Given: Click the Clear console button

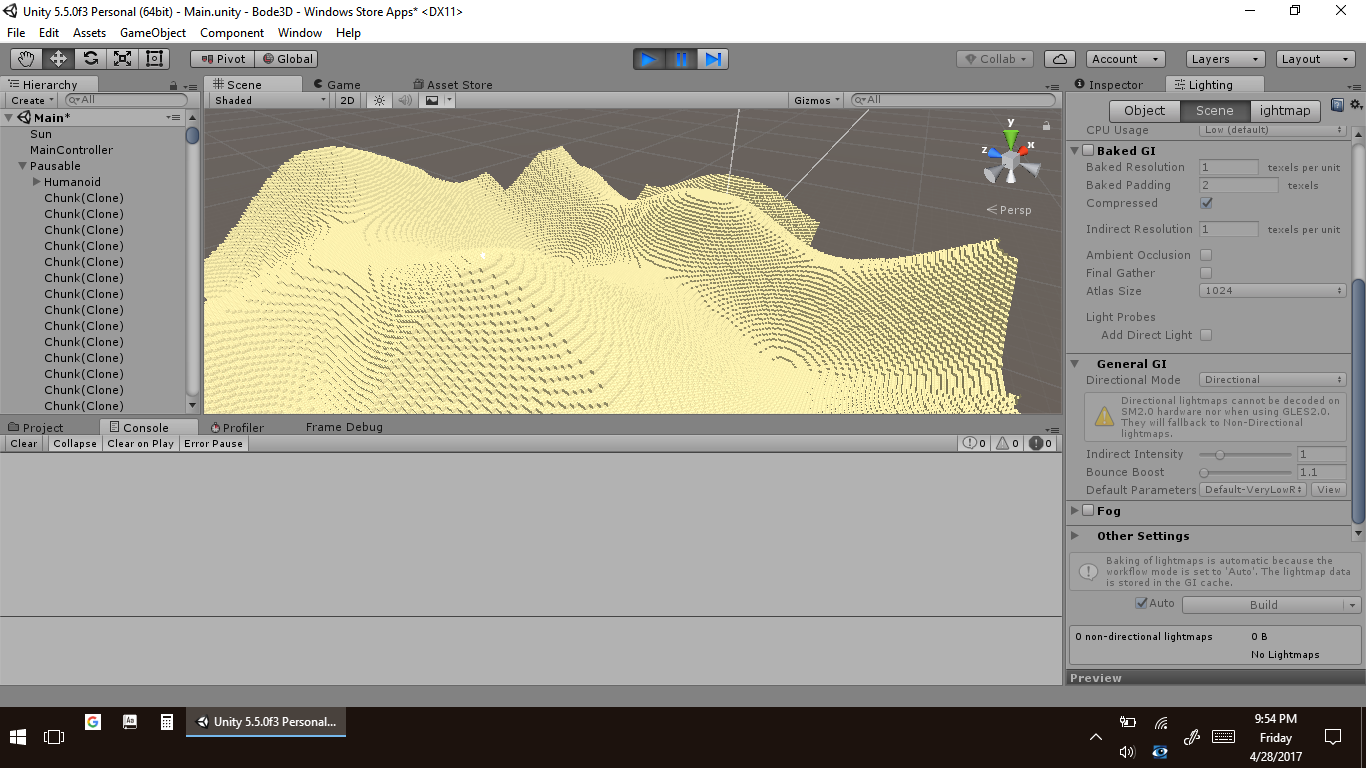Looking at the screenshot, I should (24, 444).
